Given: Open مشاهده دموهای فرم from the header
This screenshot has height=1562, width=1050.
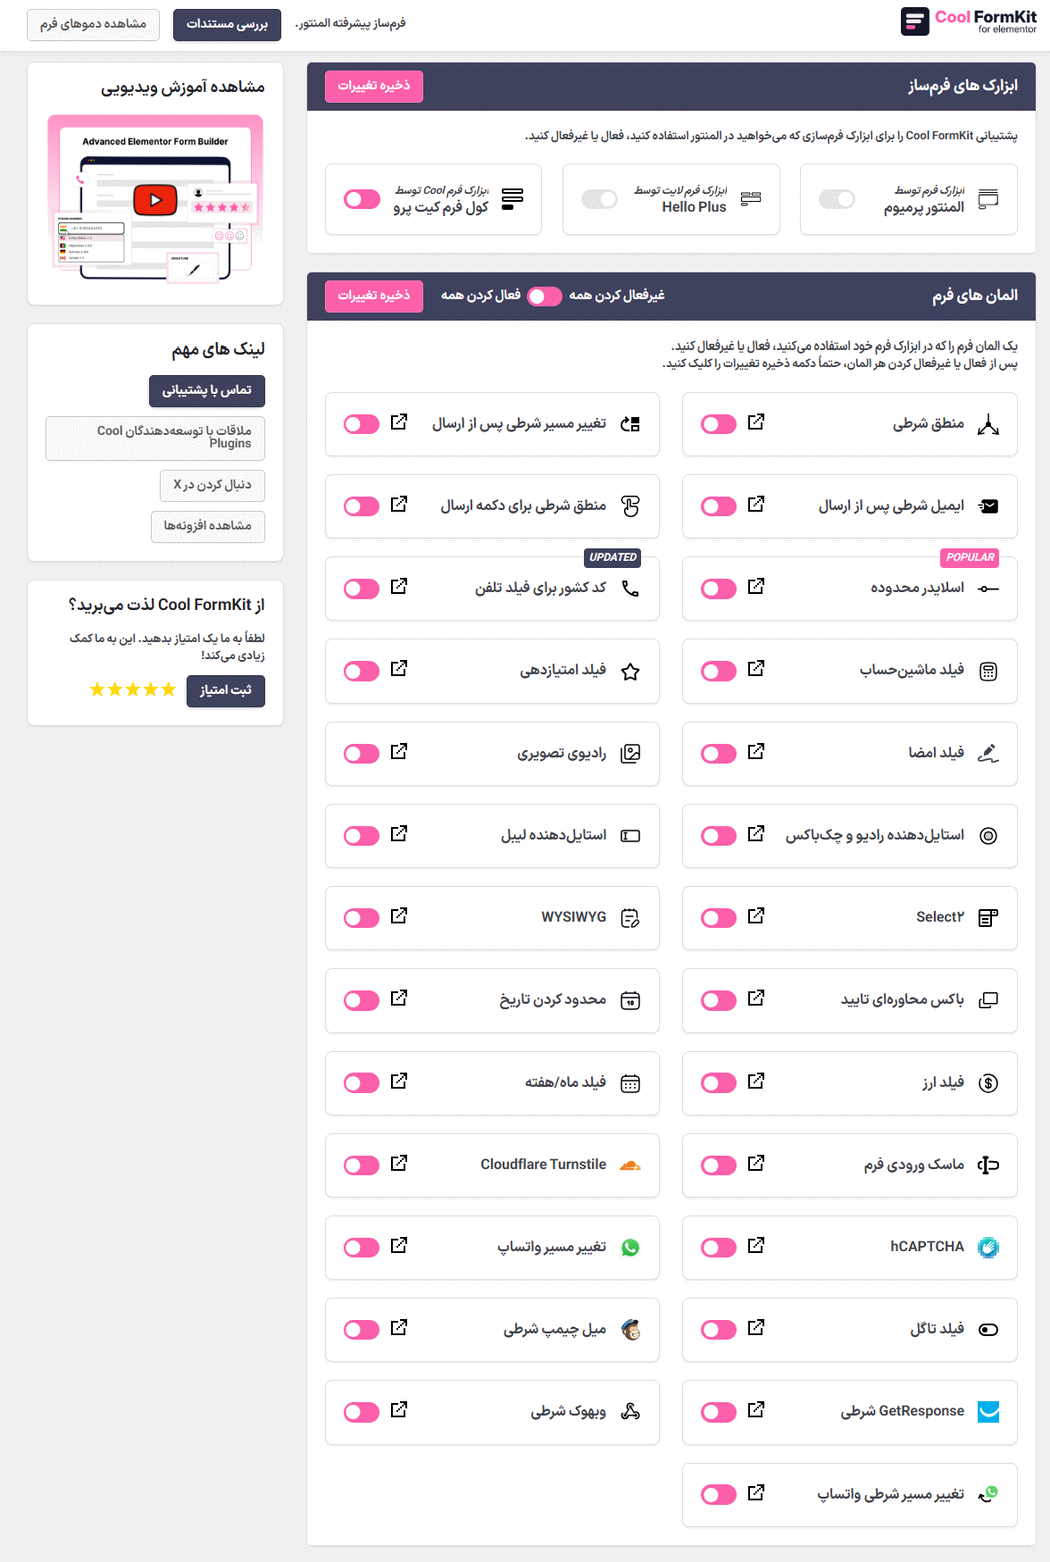Looking at the screenshot, I should click(93, 24).
